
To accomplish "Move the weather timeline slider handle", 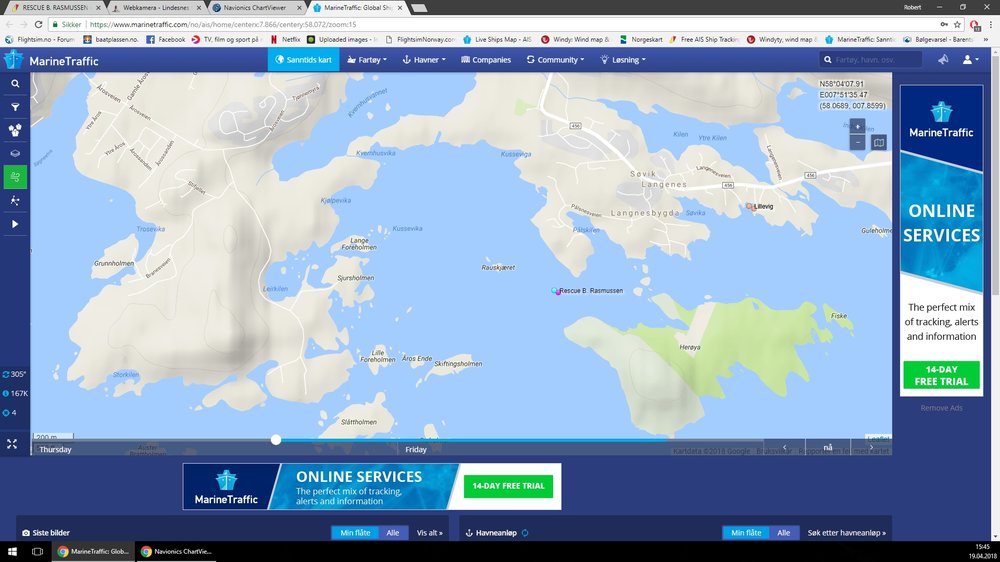I will 276,440.
